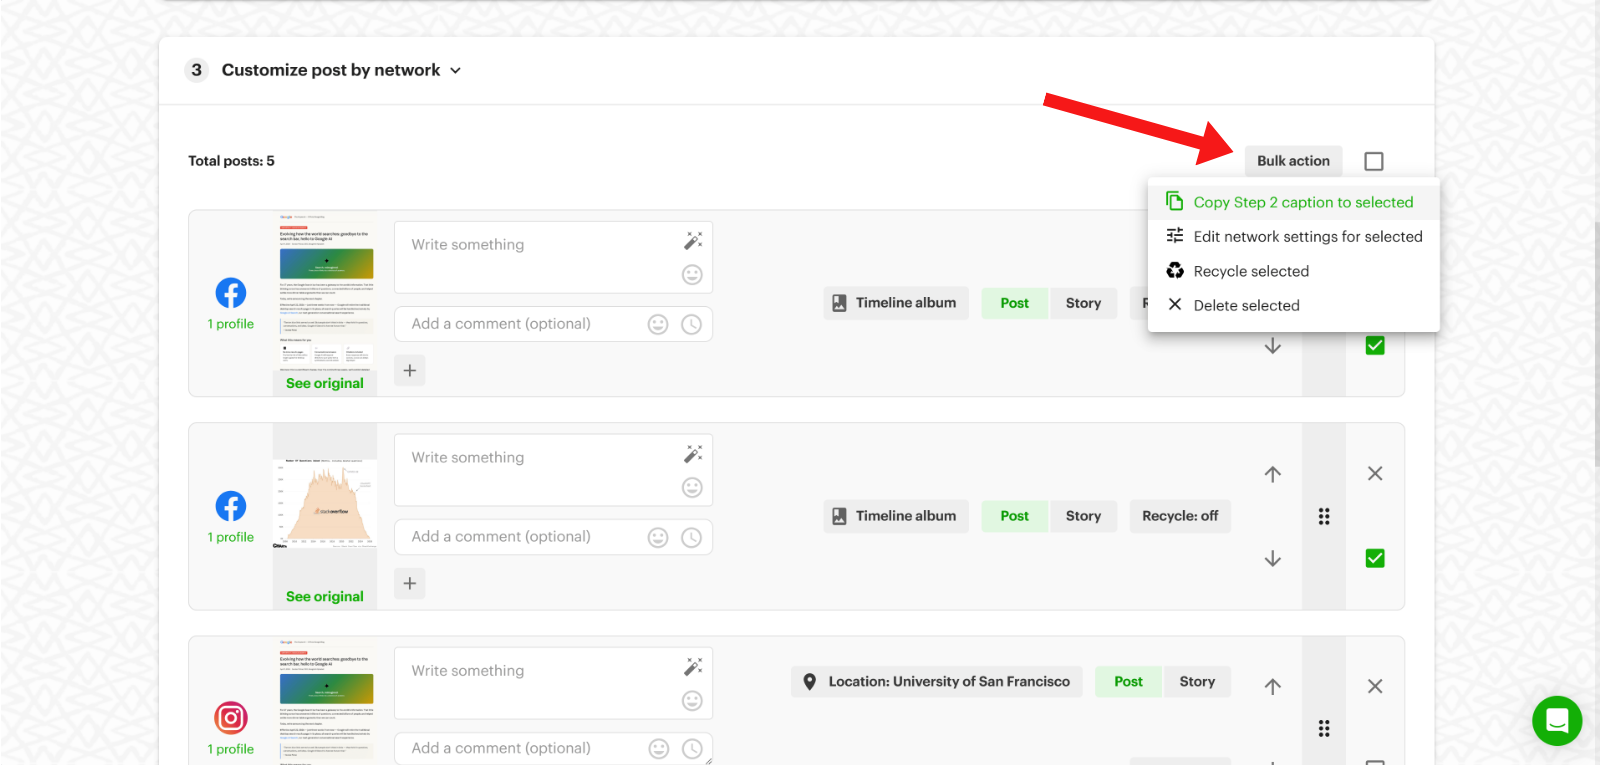The width and height of the screenshot is (1600, 765).
Task: Collapse the Customize post by network section
Action: coord(455,71)
